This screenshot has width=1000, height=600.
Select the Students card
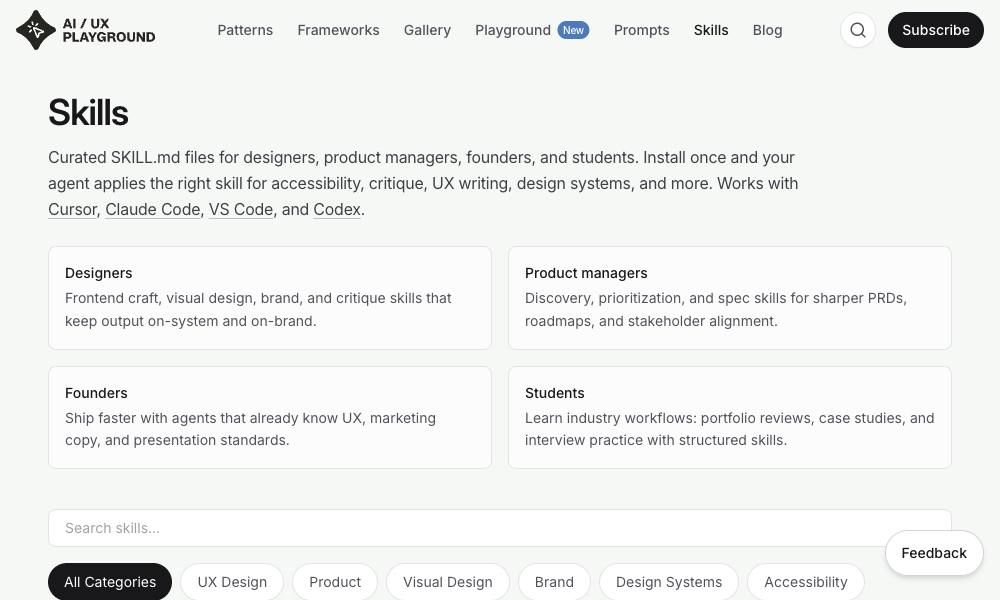(x=730, y=418)
